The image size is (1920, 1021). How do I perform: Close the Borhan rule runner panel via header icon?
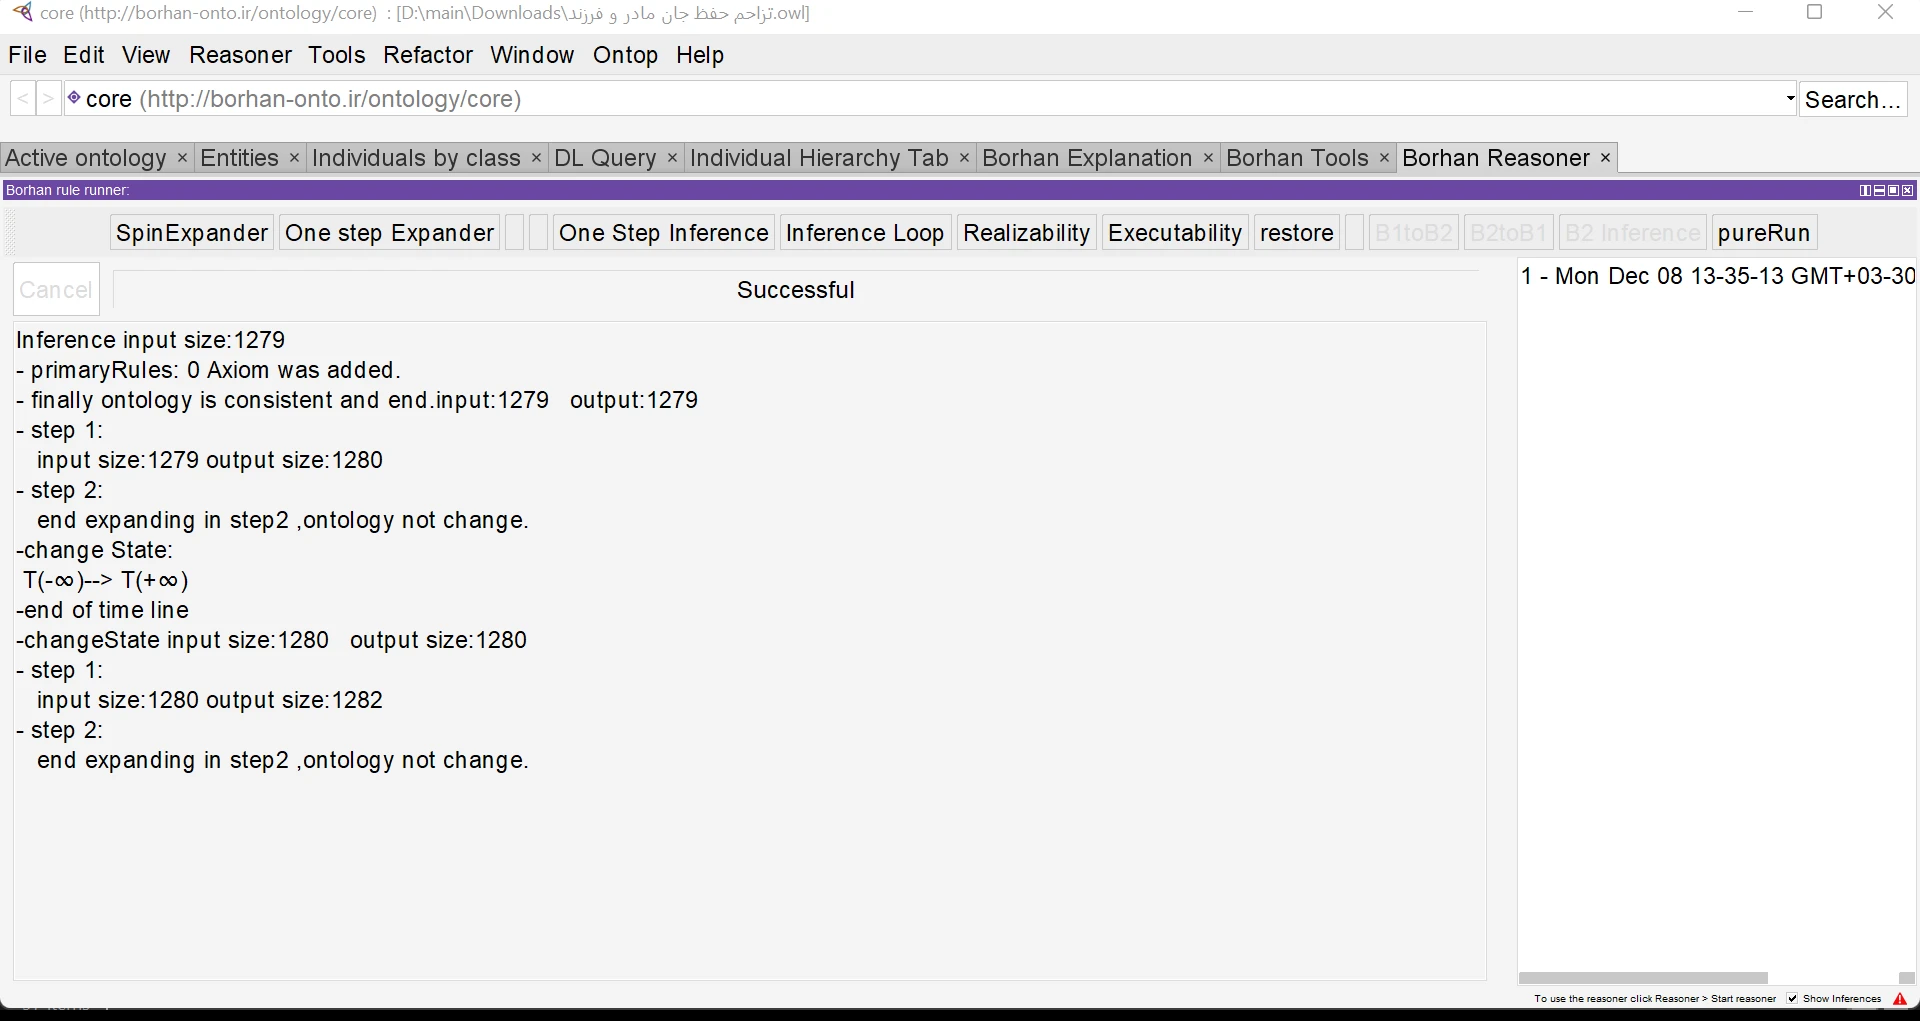(x=1908, y=190)
